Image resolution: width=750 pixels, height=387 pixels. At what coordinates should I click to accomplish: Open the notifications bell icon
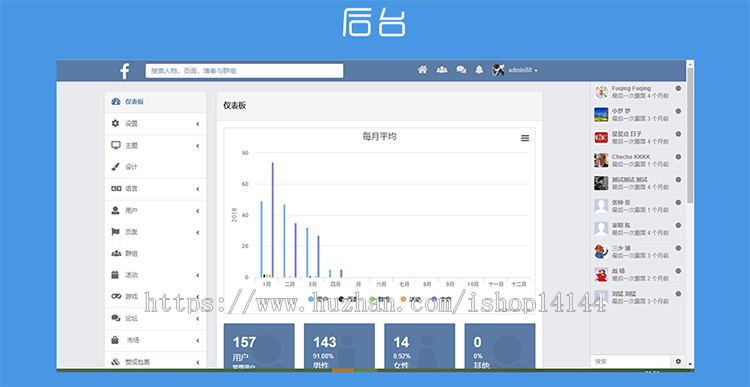(x=479, y=70)
